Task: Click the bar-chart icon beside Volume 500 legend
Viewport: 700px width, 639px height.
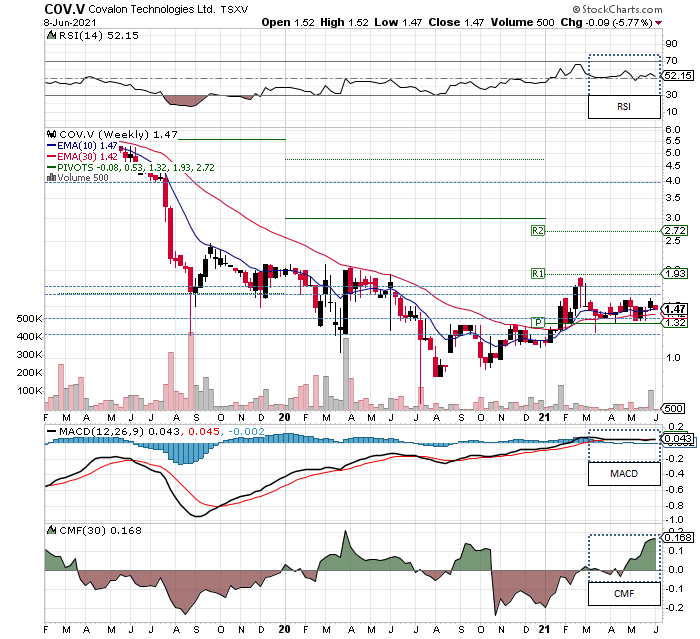Action: tap(51, 177)
